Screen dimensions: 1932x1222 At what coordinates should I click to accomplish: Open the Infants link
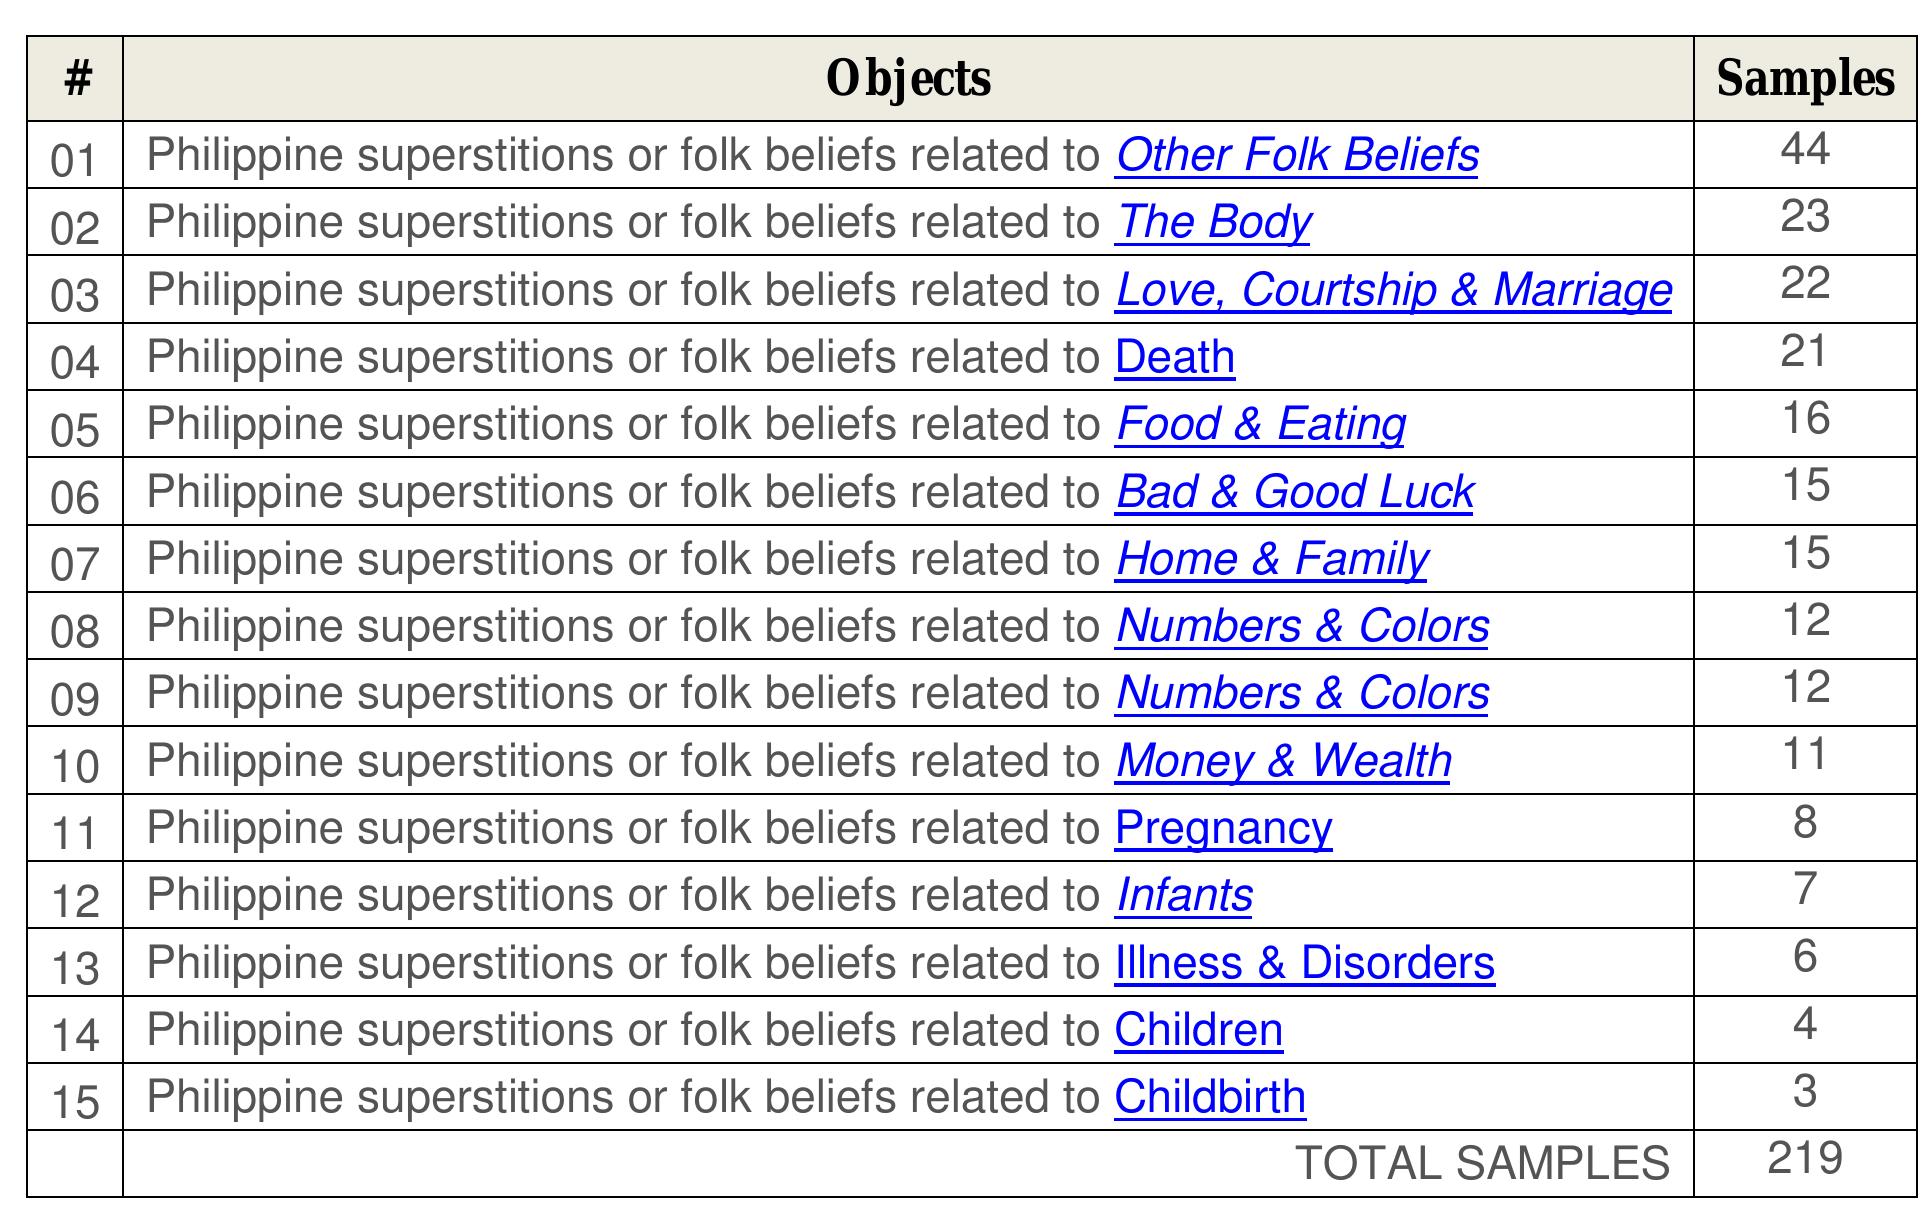click(1184, 895)
